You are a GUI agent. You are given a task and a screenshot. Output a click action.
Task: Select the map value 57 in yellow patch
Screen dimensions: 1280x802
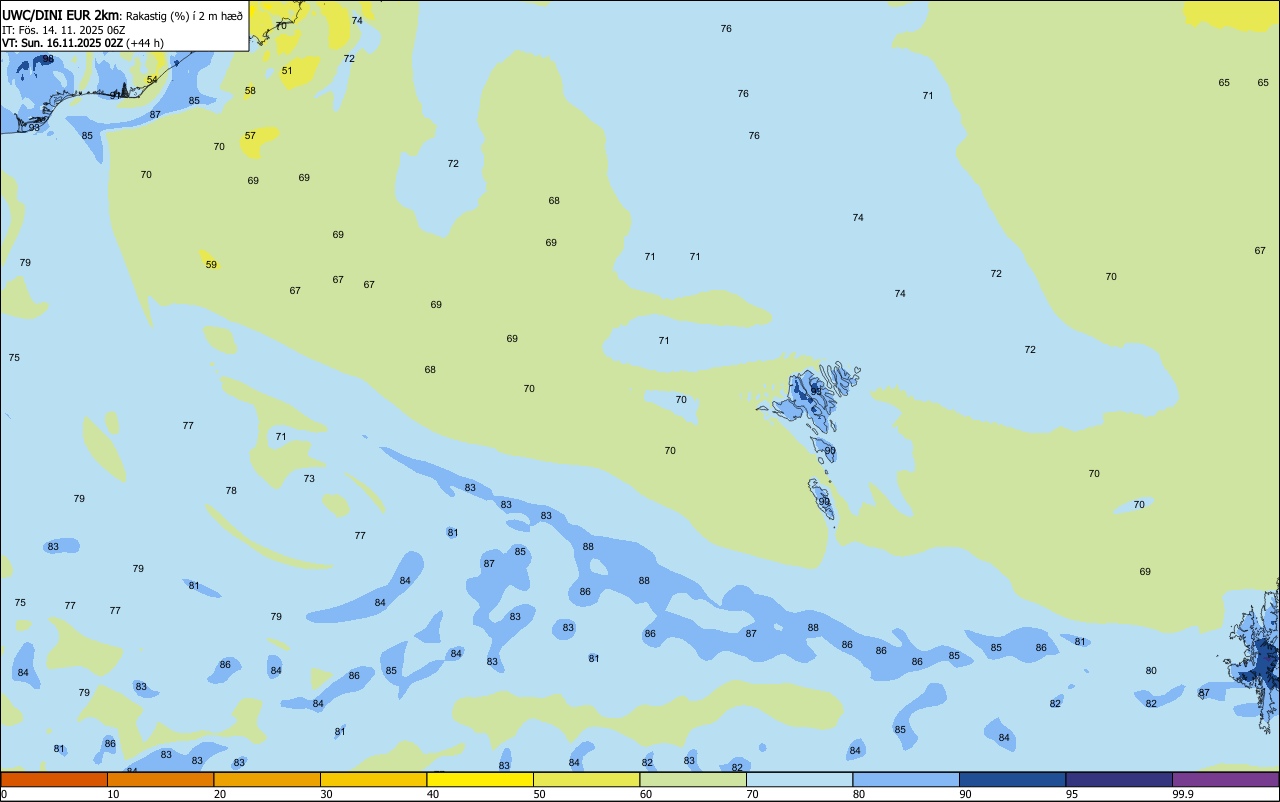[250, 135]
